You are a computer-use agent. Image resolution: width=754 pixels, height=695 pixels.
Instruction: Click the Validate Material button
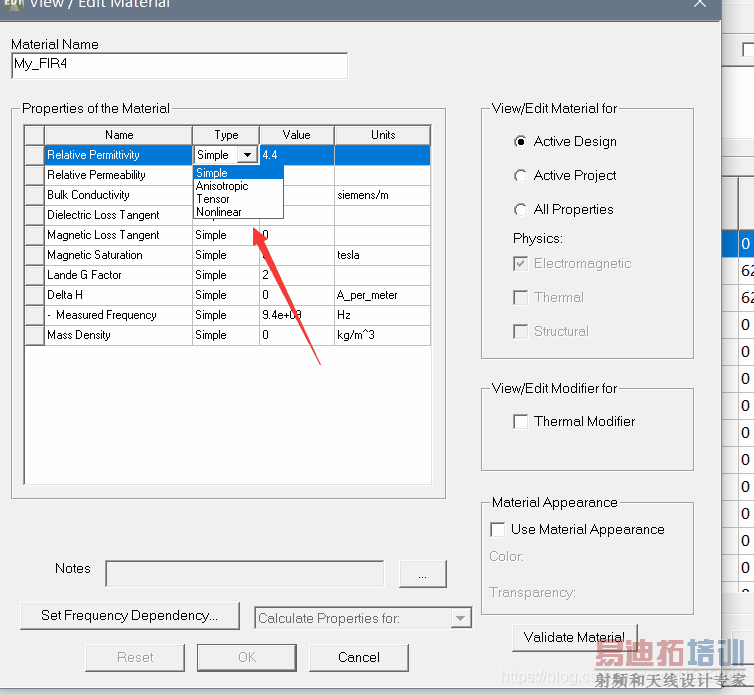(575, 637)
